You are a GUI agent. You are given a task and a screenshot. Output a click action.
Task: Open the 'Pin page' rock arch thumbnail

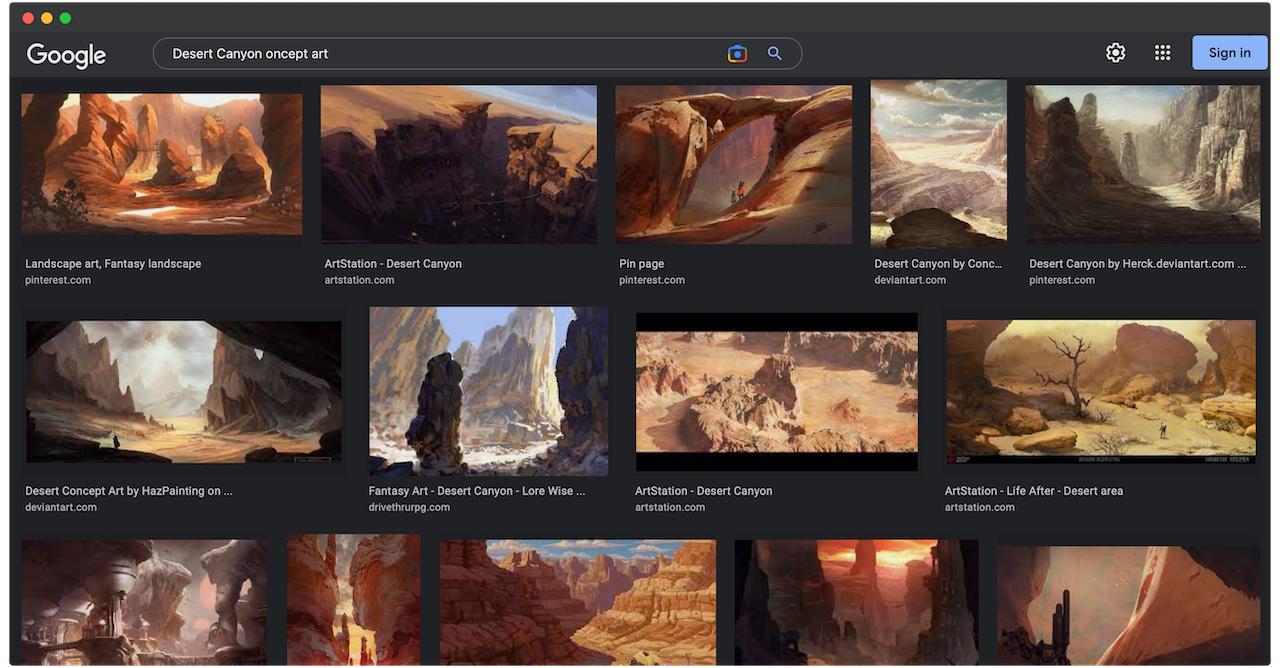tap(734, 164)
